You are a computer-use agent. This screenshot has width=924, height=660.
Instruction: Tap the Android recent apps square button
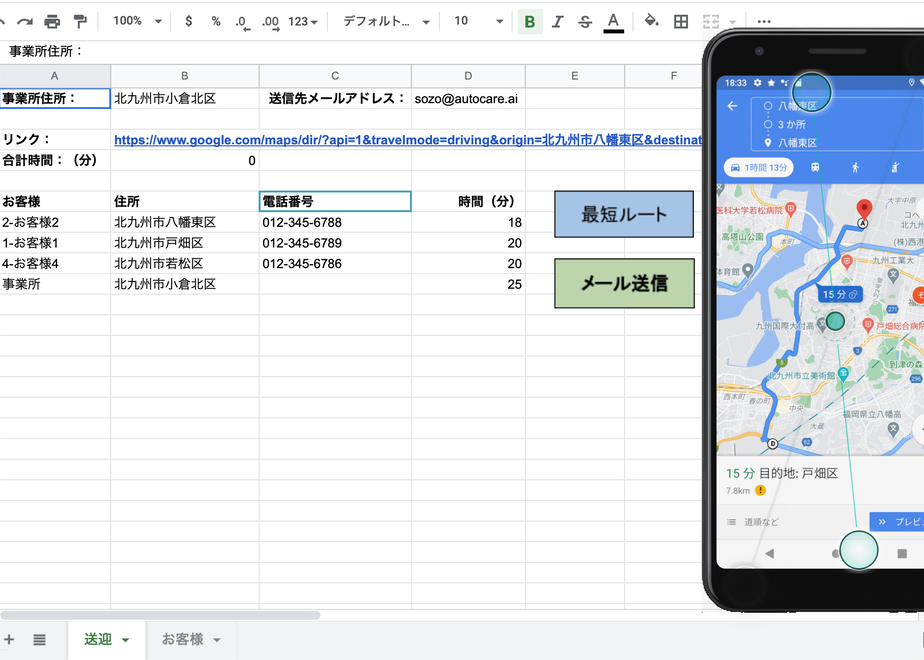[x=902, y=553]
